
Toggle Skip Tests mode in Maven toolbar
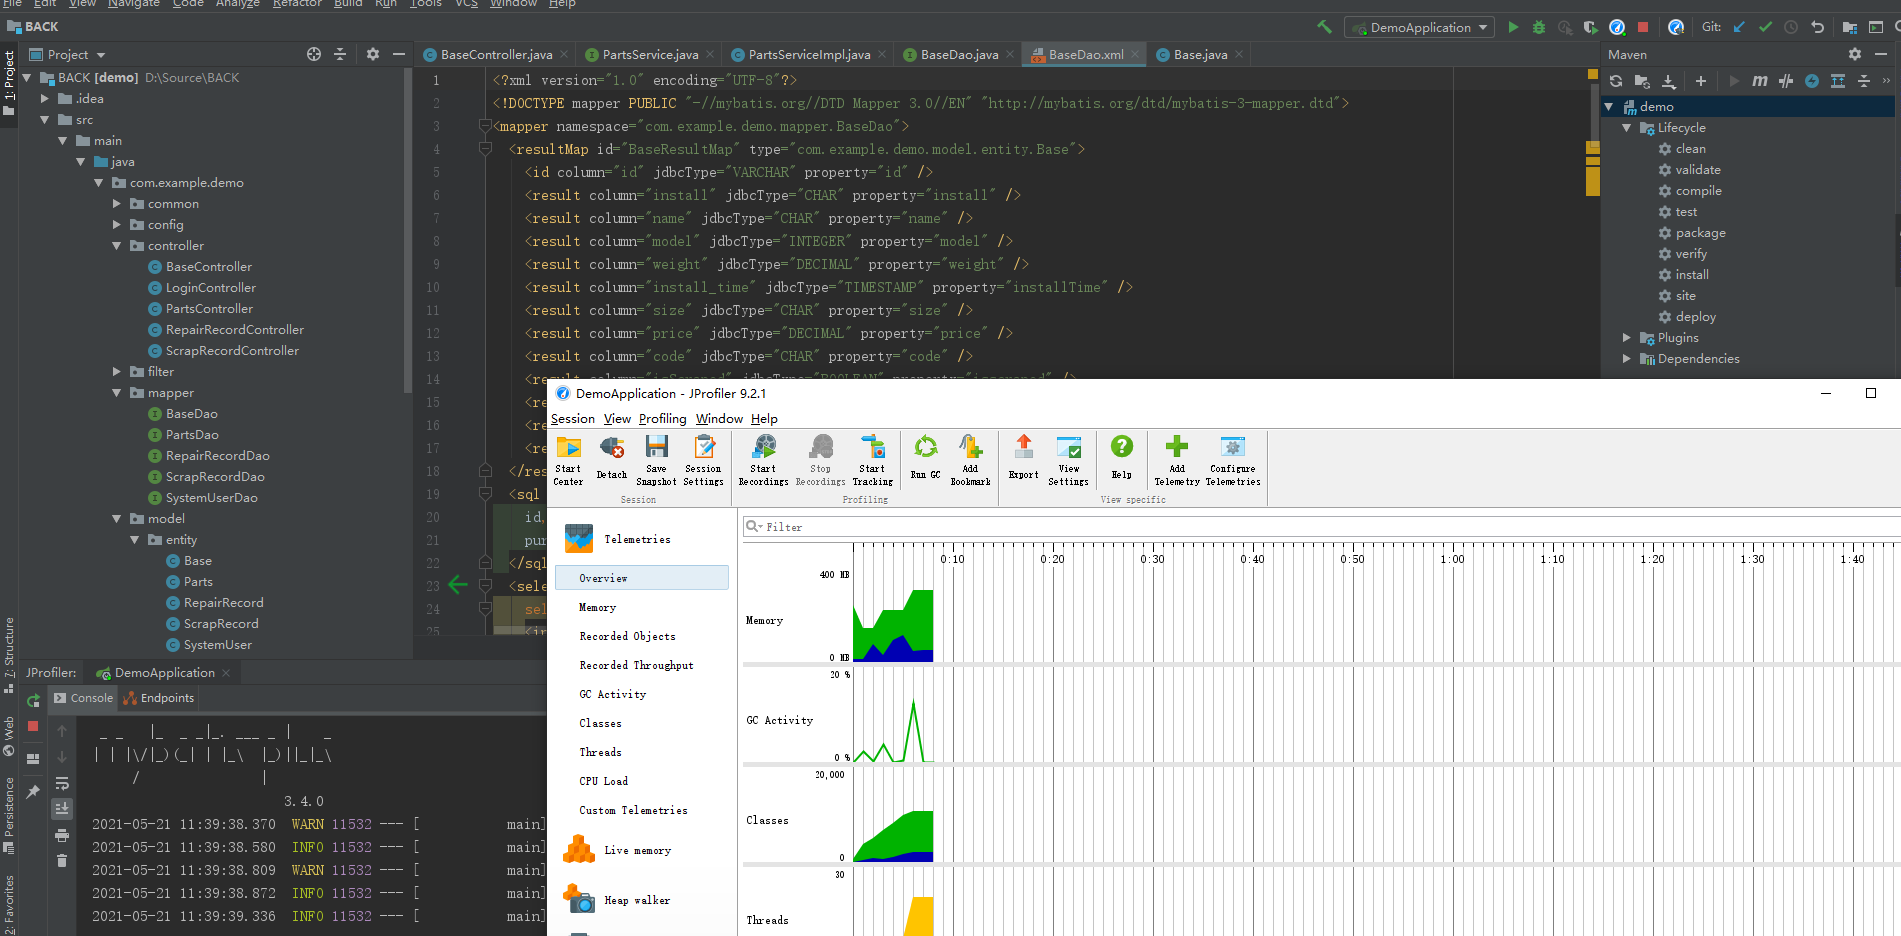pos(1785,81)
